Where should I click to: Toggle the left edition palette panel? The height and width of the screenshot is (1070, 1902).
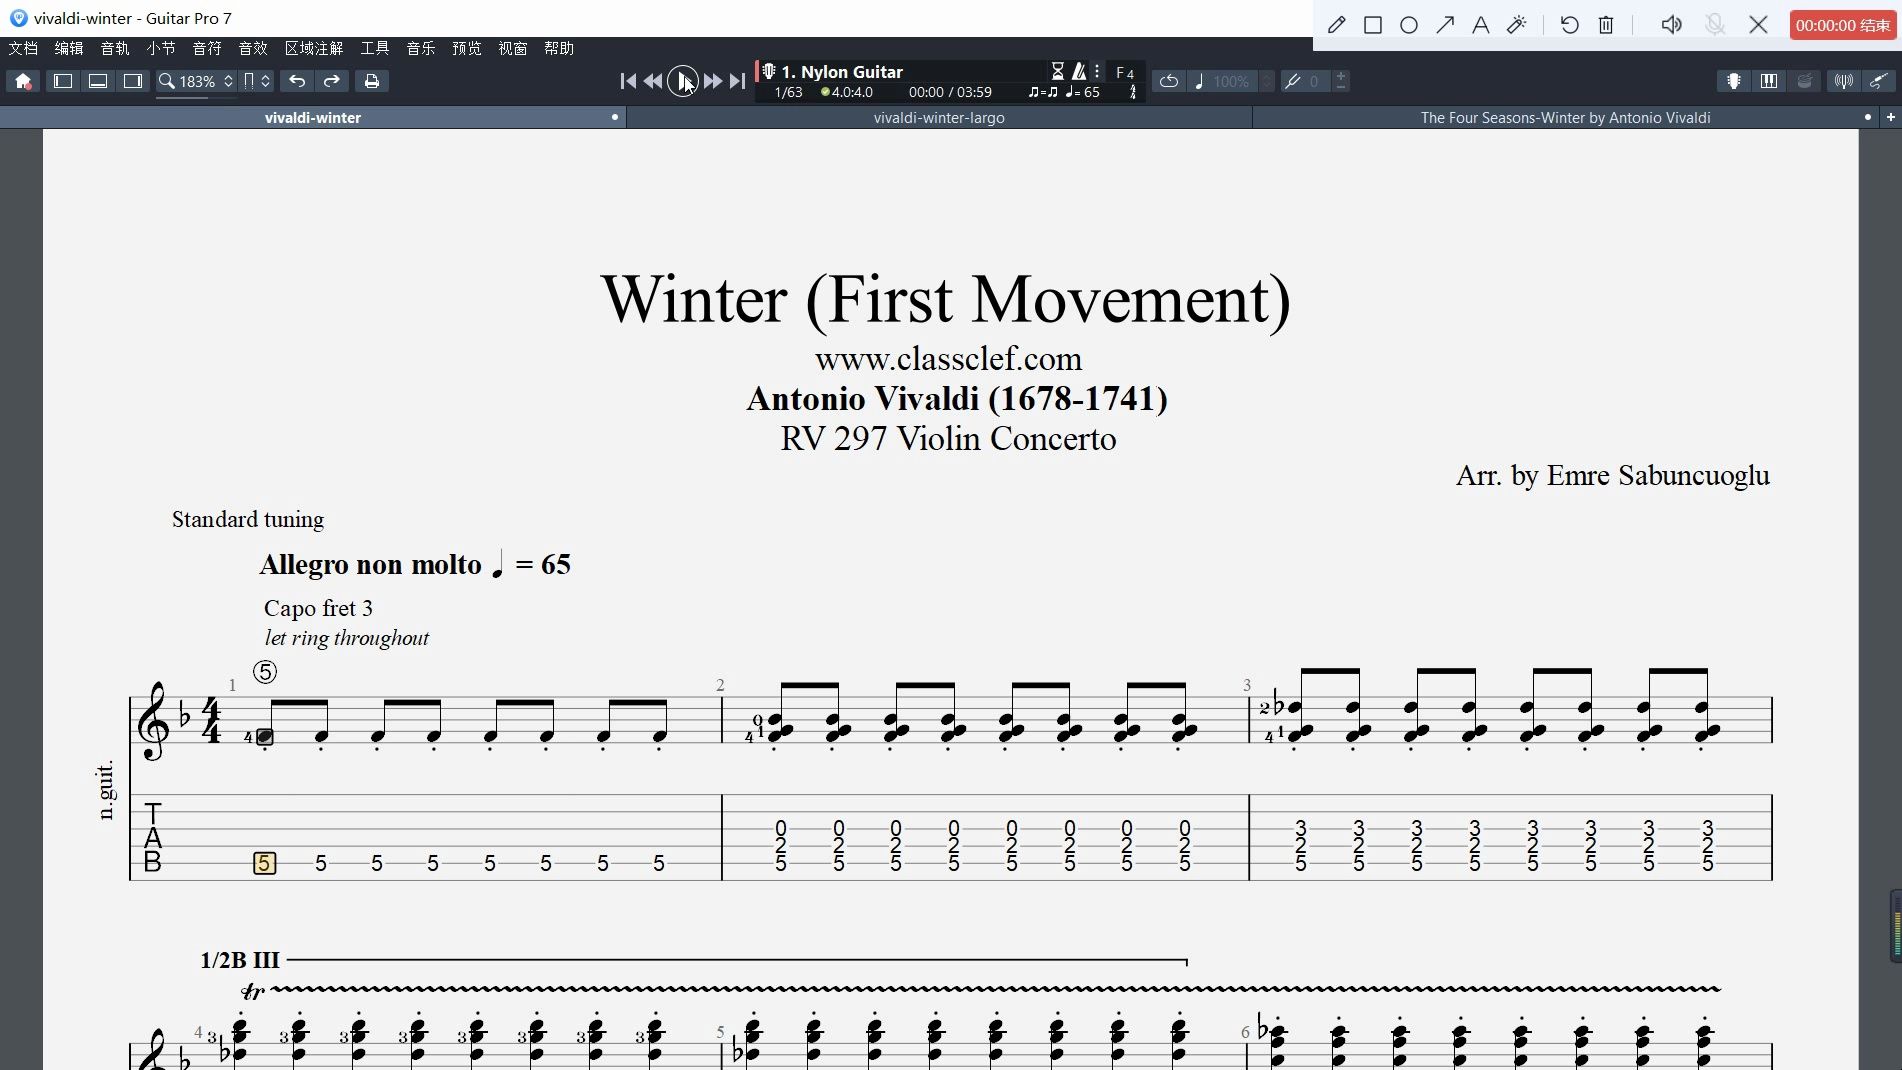point(62,81)
